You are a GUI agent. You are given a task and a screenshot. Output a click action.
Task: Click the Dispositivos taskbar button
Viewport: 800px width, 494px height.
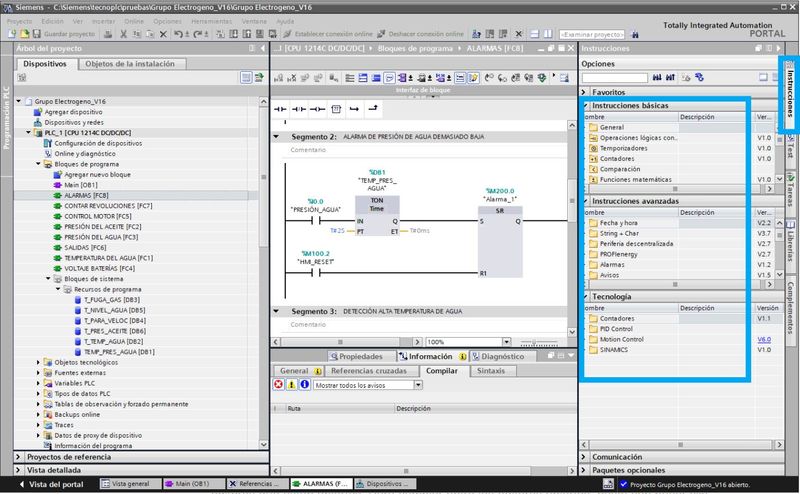pos(385,484)
